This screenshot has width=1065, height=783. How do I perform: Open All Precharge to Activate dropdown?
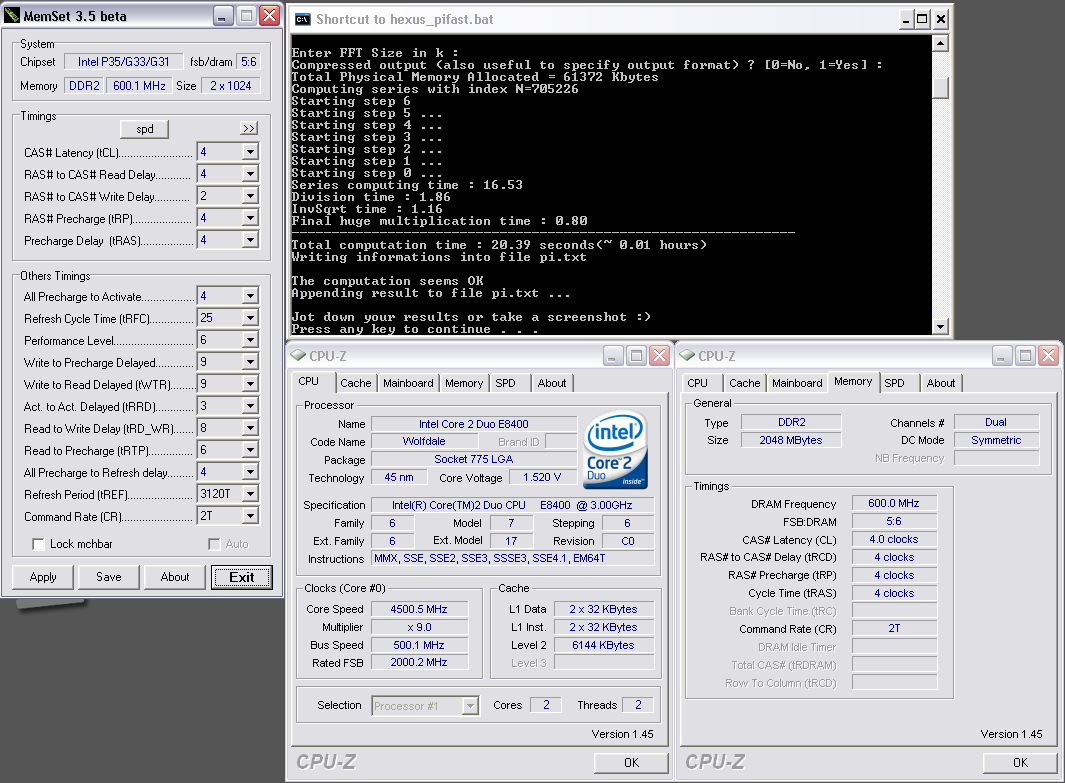250,296
